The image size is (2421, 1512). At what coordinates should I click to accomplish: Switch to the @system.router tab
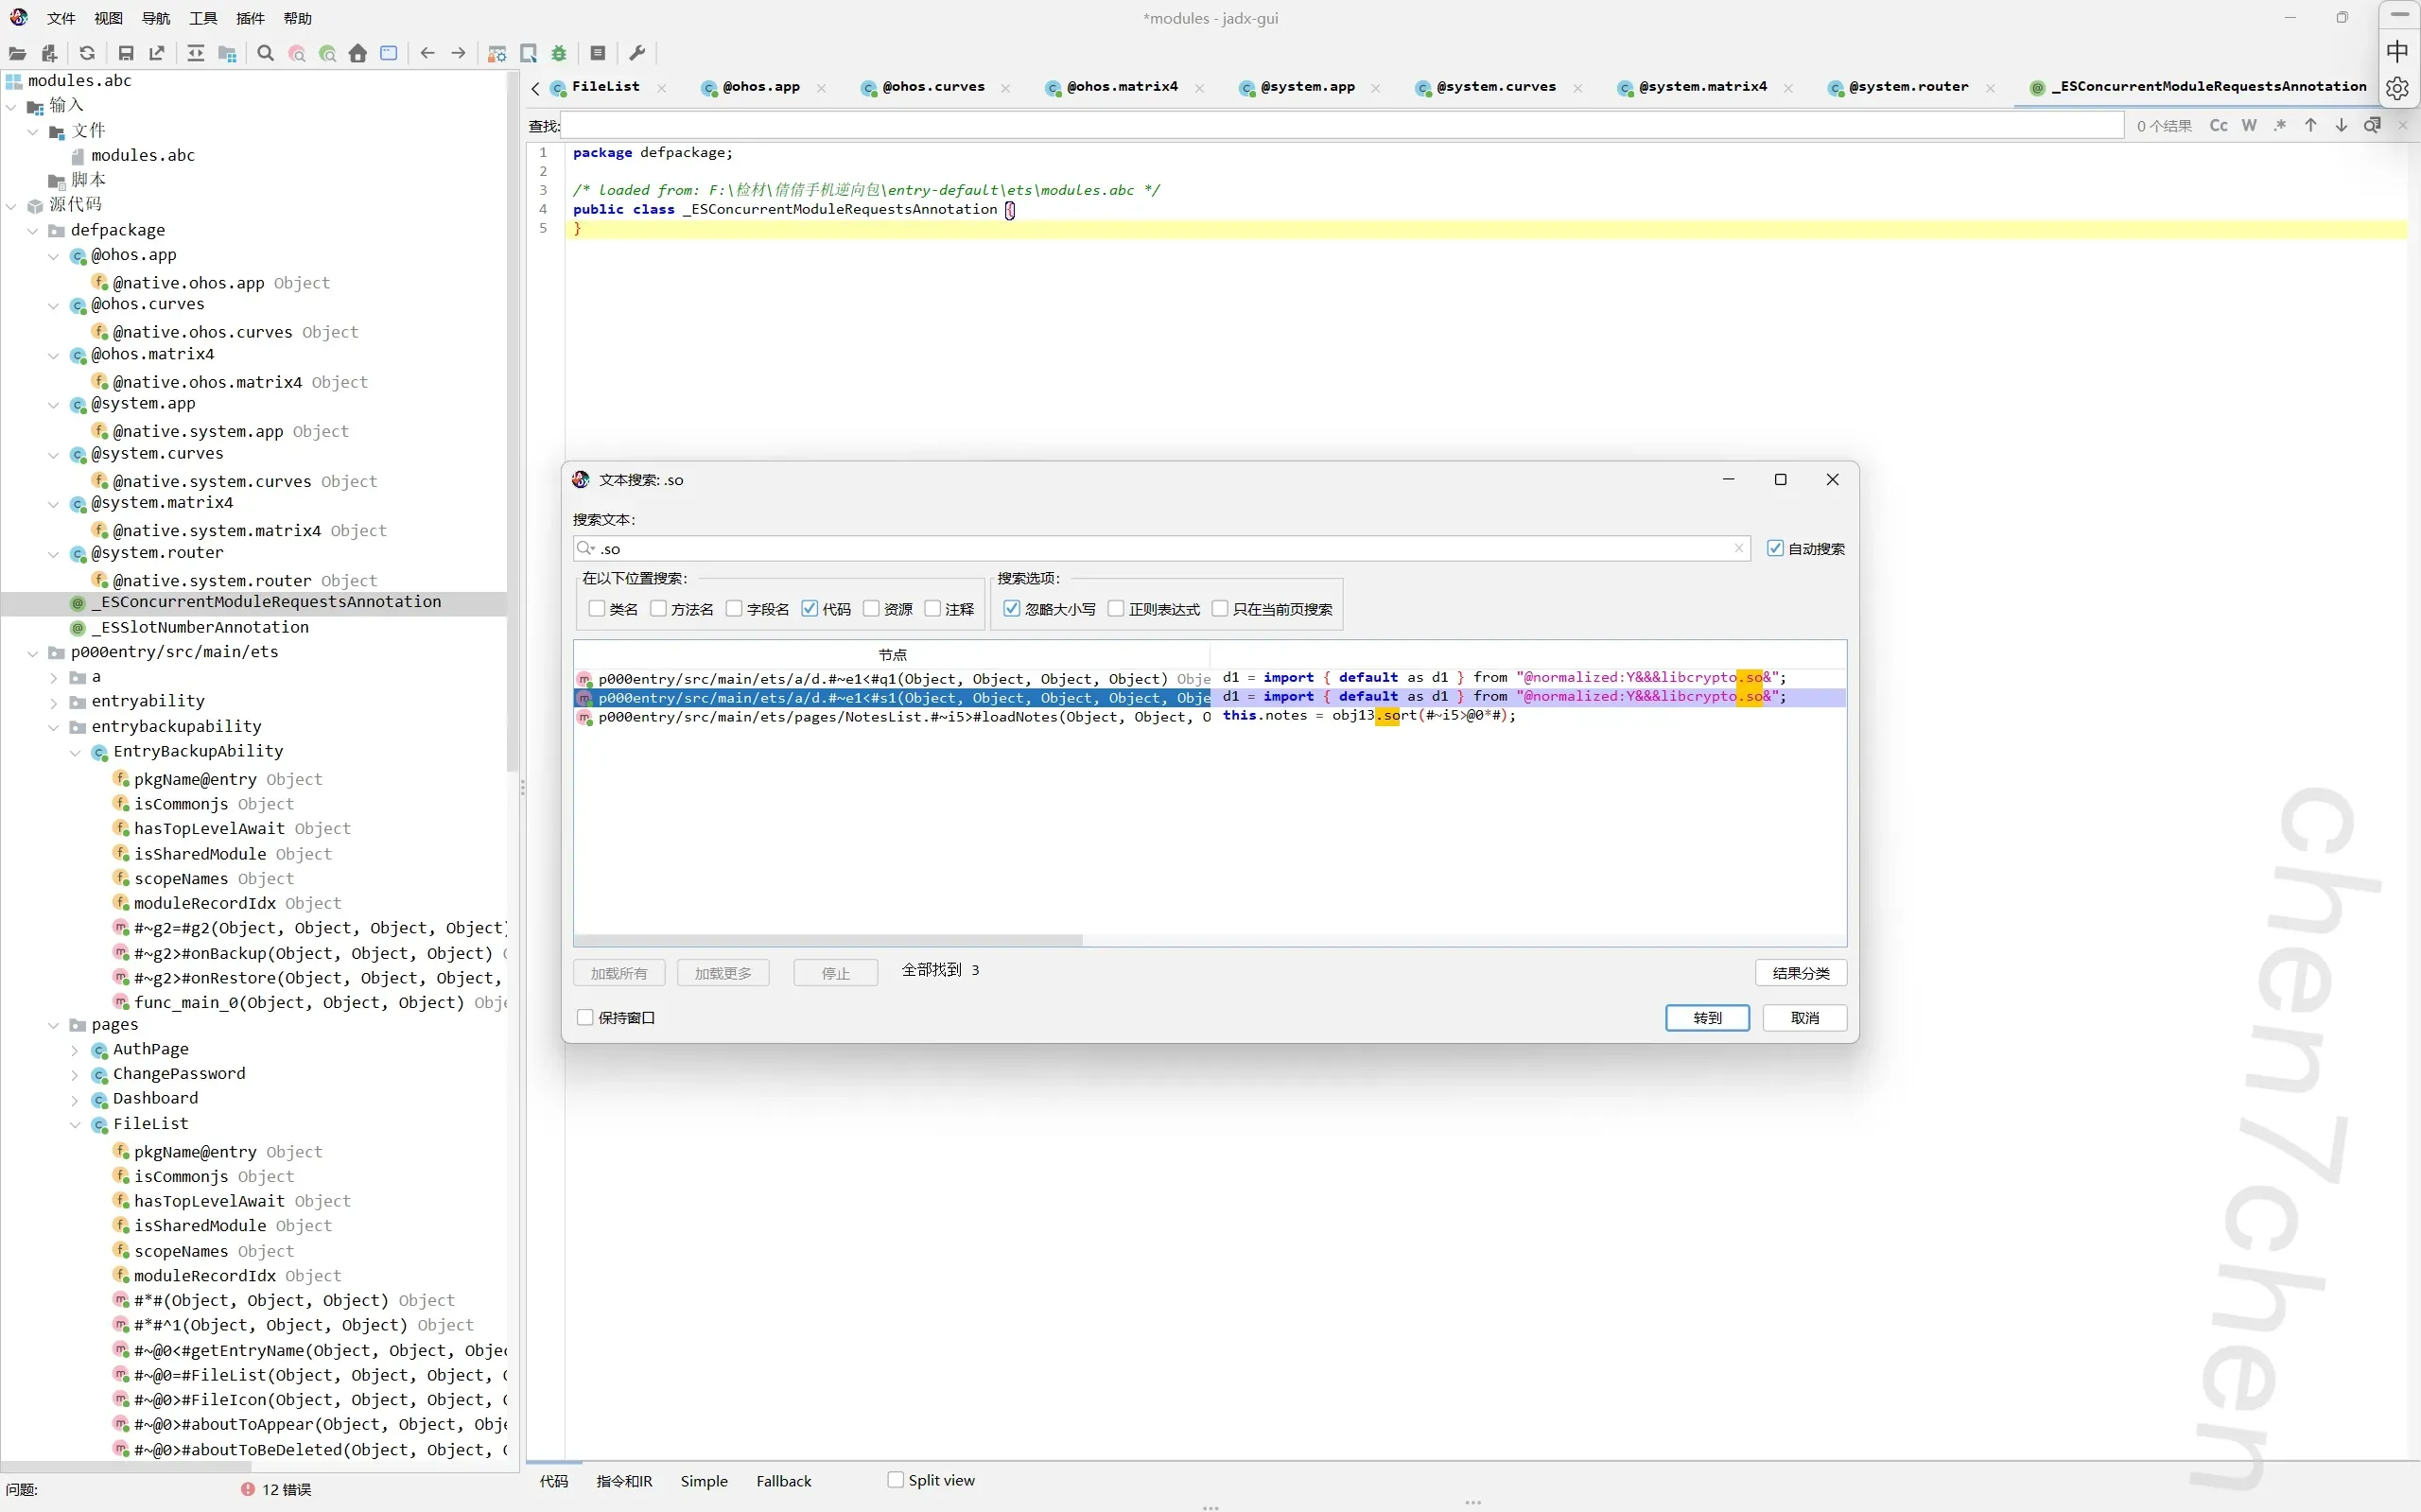[x=1908, y=87]
